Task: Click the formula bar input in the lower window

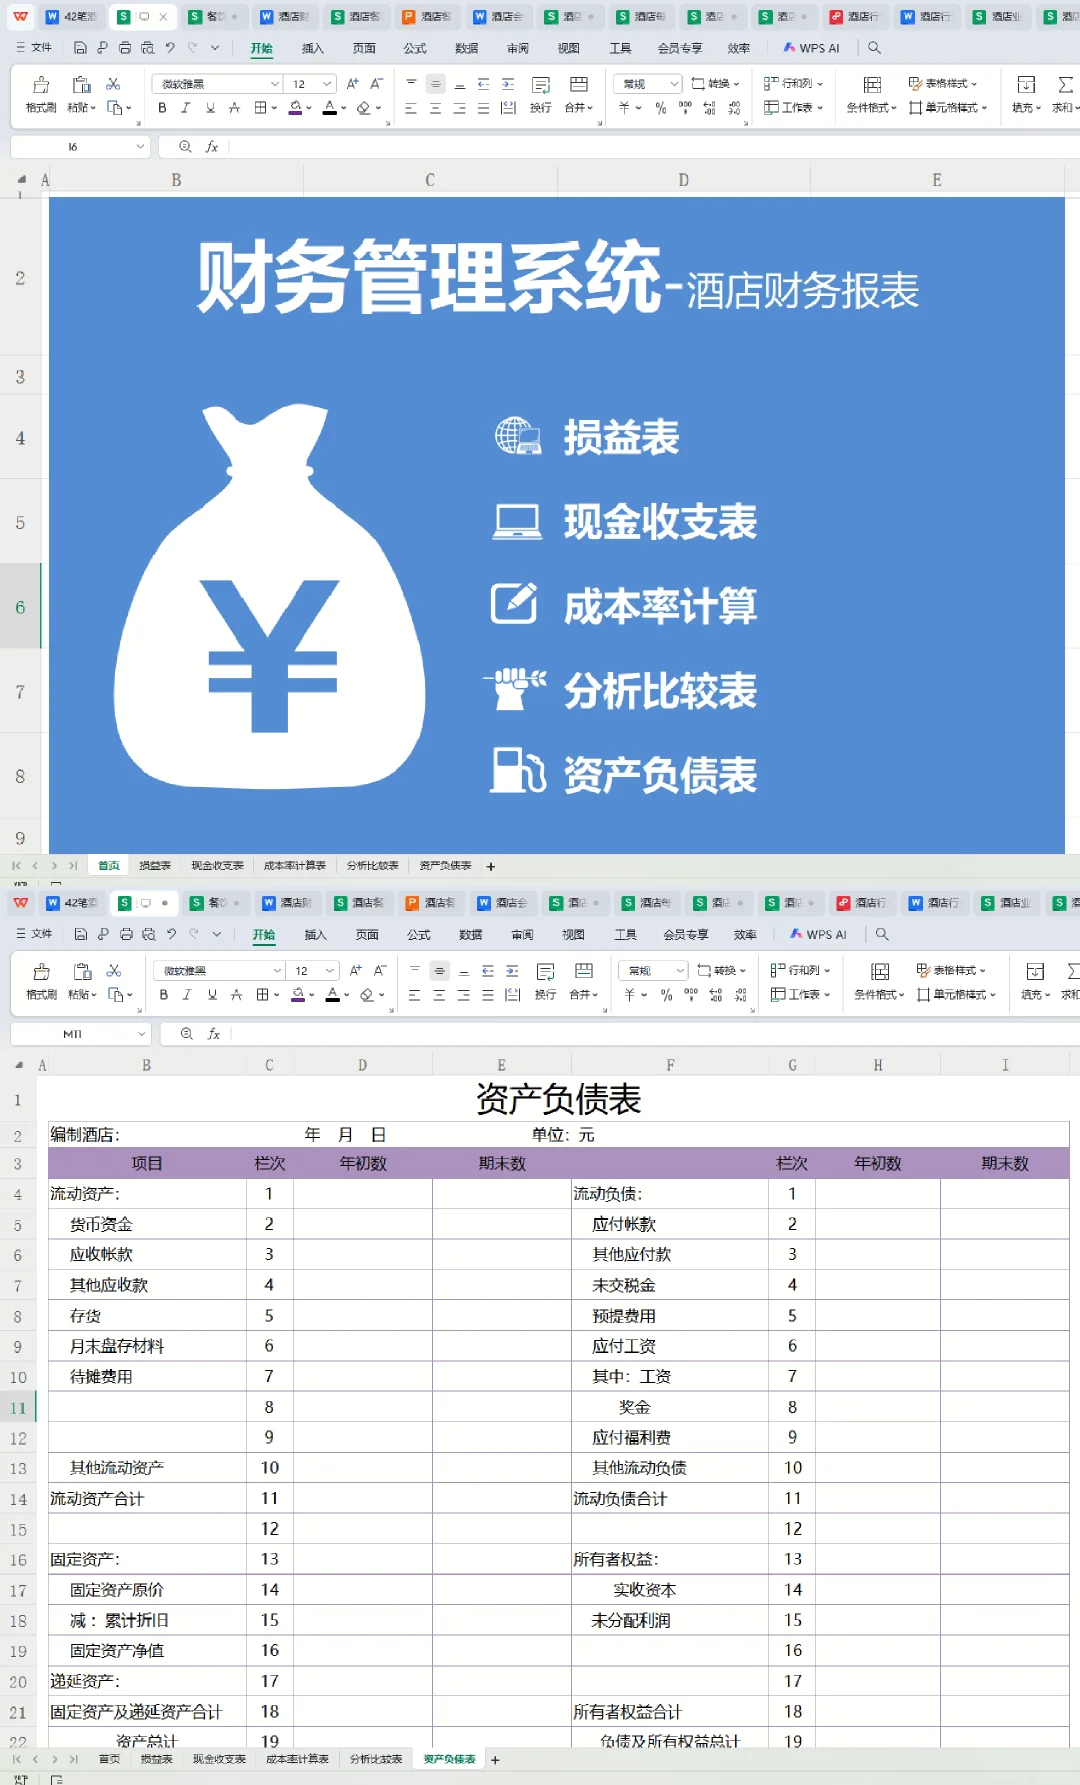Action: pyautogui.click(x=655, y=1034)
